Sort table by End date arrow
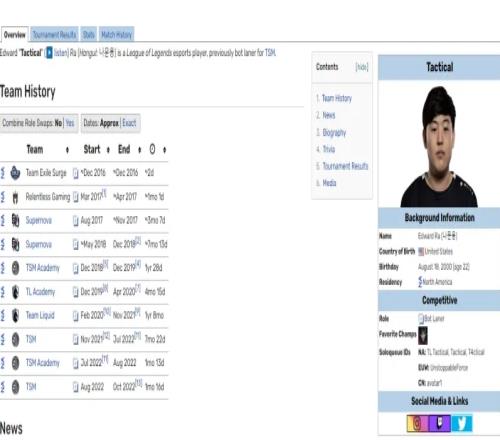The height and width of the screenshot is (440, 500). pyautogui.click(x=139, y=150)
